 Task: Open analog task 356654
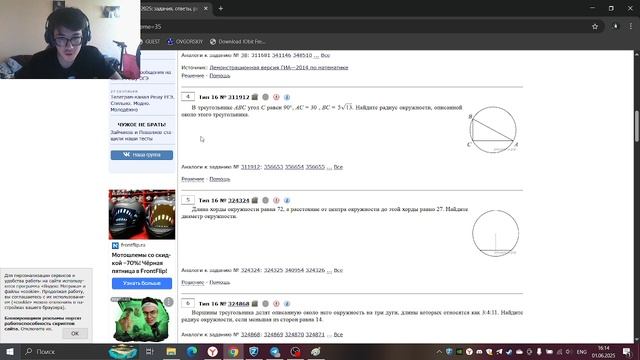[x=294, y=167]
